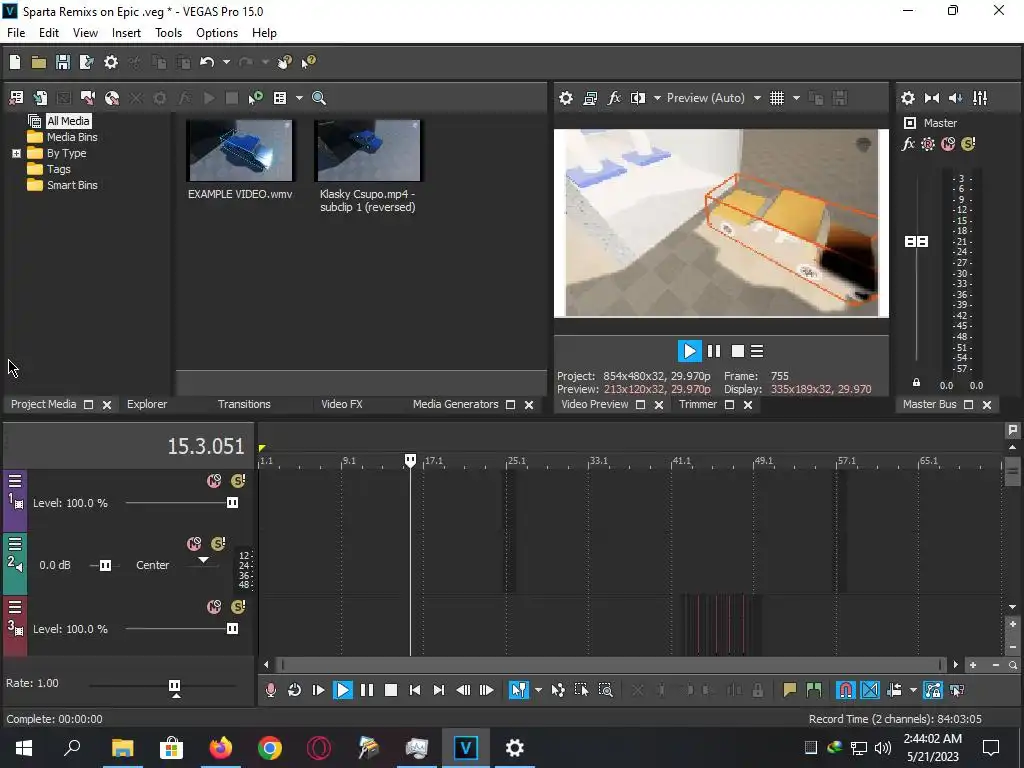Screen dimensions: 1024x768
Task: Insert a region with the region icon
Action: 814,690
